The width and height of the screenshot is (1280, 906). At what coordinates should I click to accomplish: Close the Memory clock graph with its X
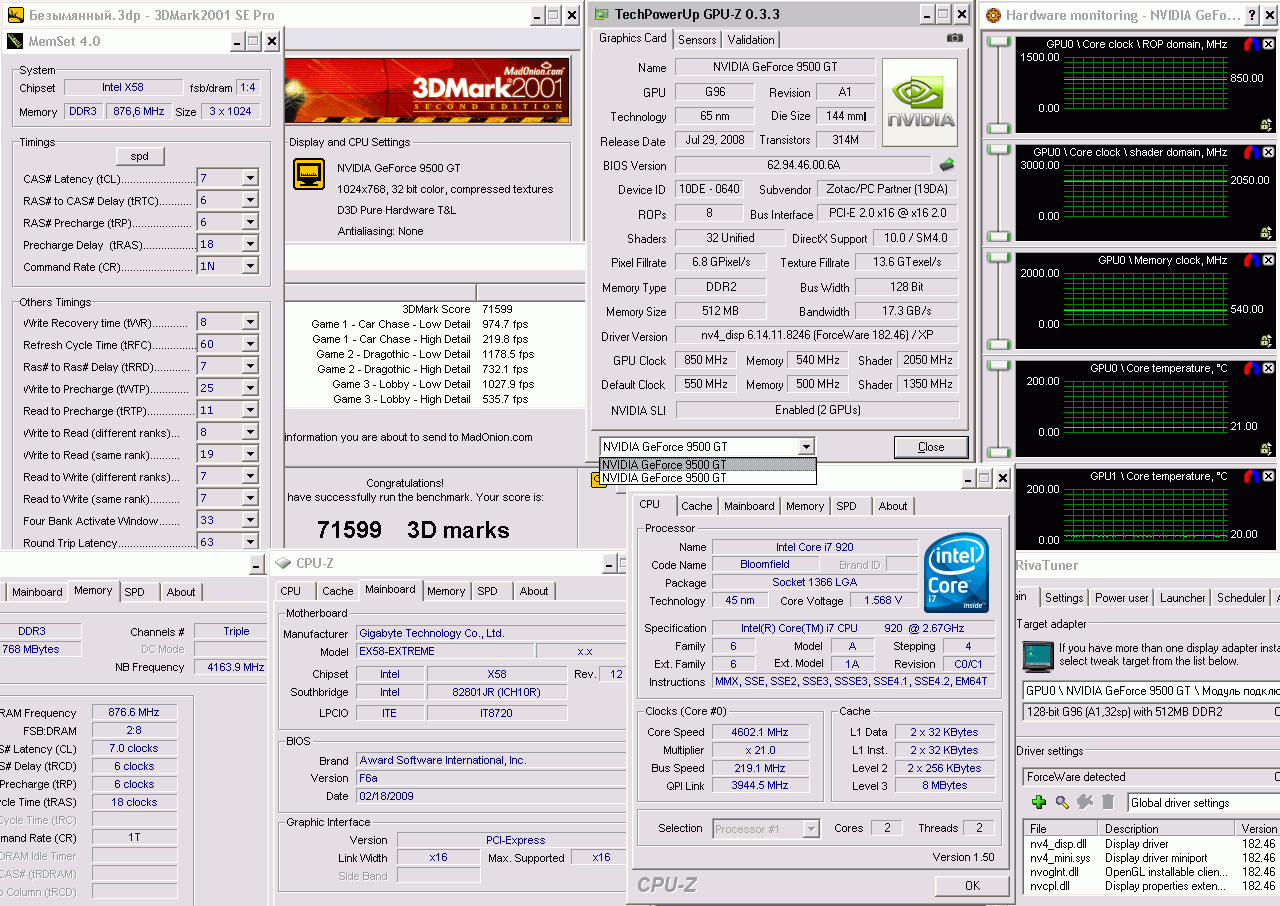pyautogui.click(x=1269, y=260)
